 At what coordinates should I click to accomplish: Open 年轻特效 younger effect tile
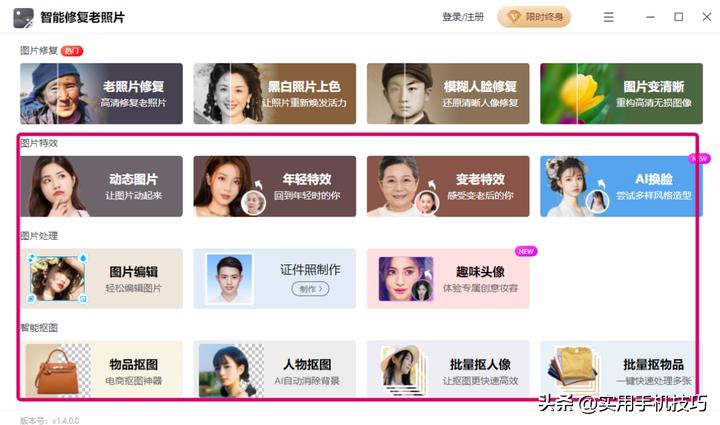click(x=275, y=186)
